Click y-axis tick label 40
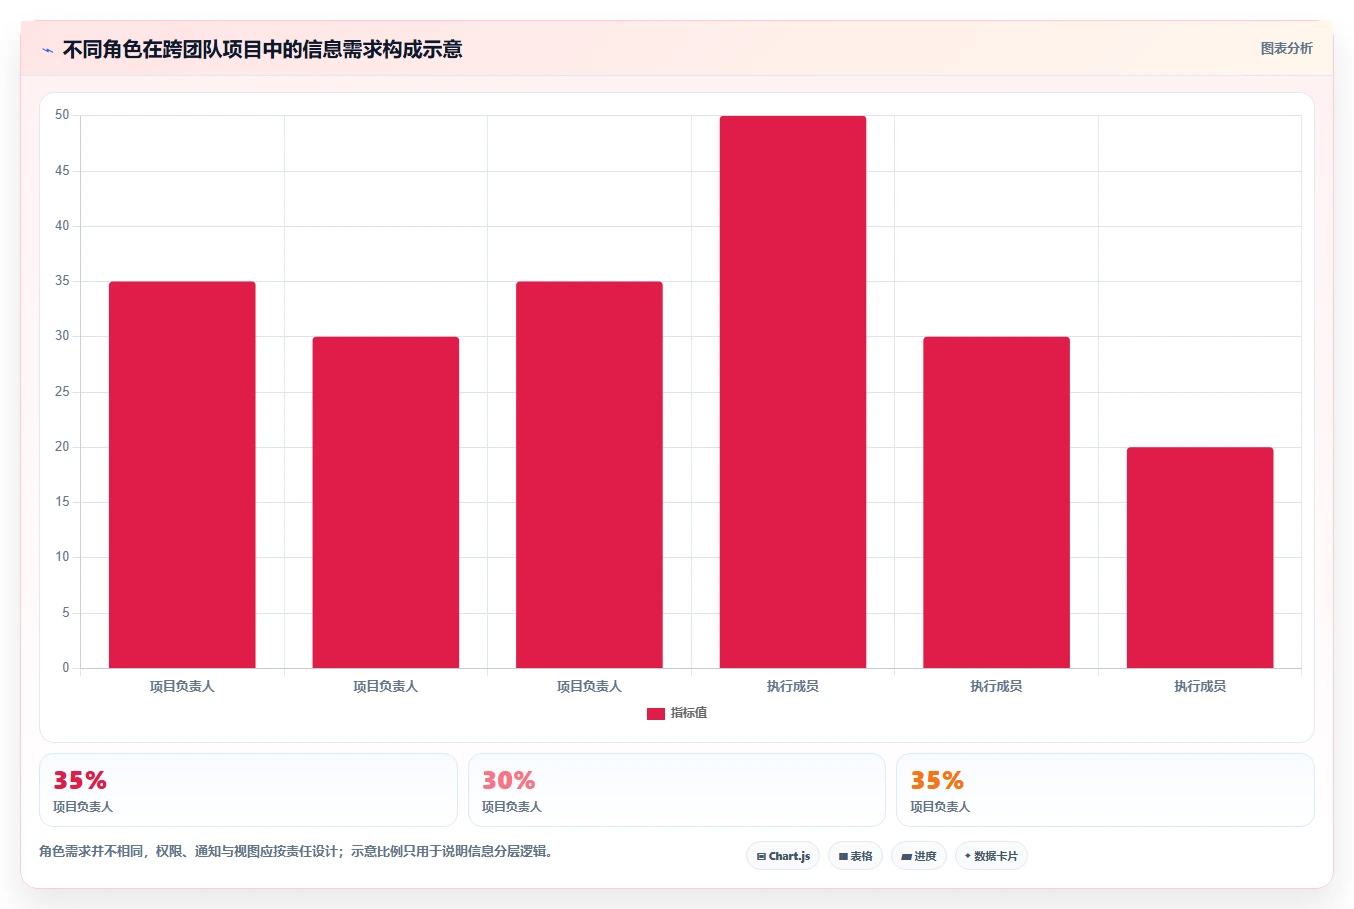The height and width of the screenshot is (909, 1354). point(63,226)
